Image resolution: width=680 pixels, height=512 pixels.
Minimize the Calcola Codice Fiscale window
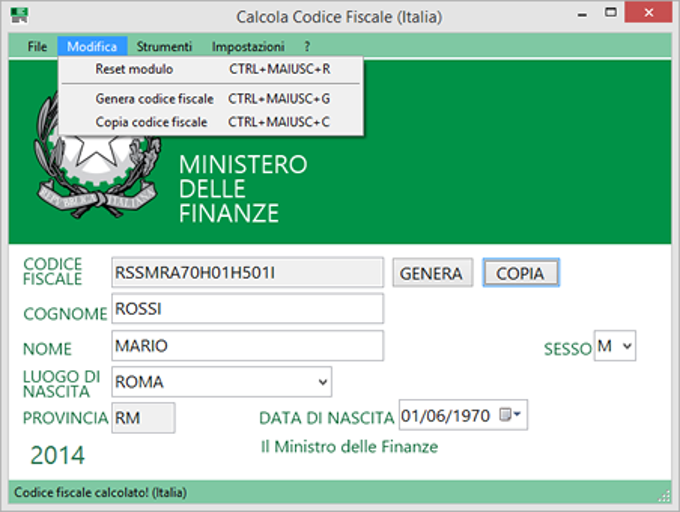coord(582,15)
